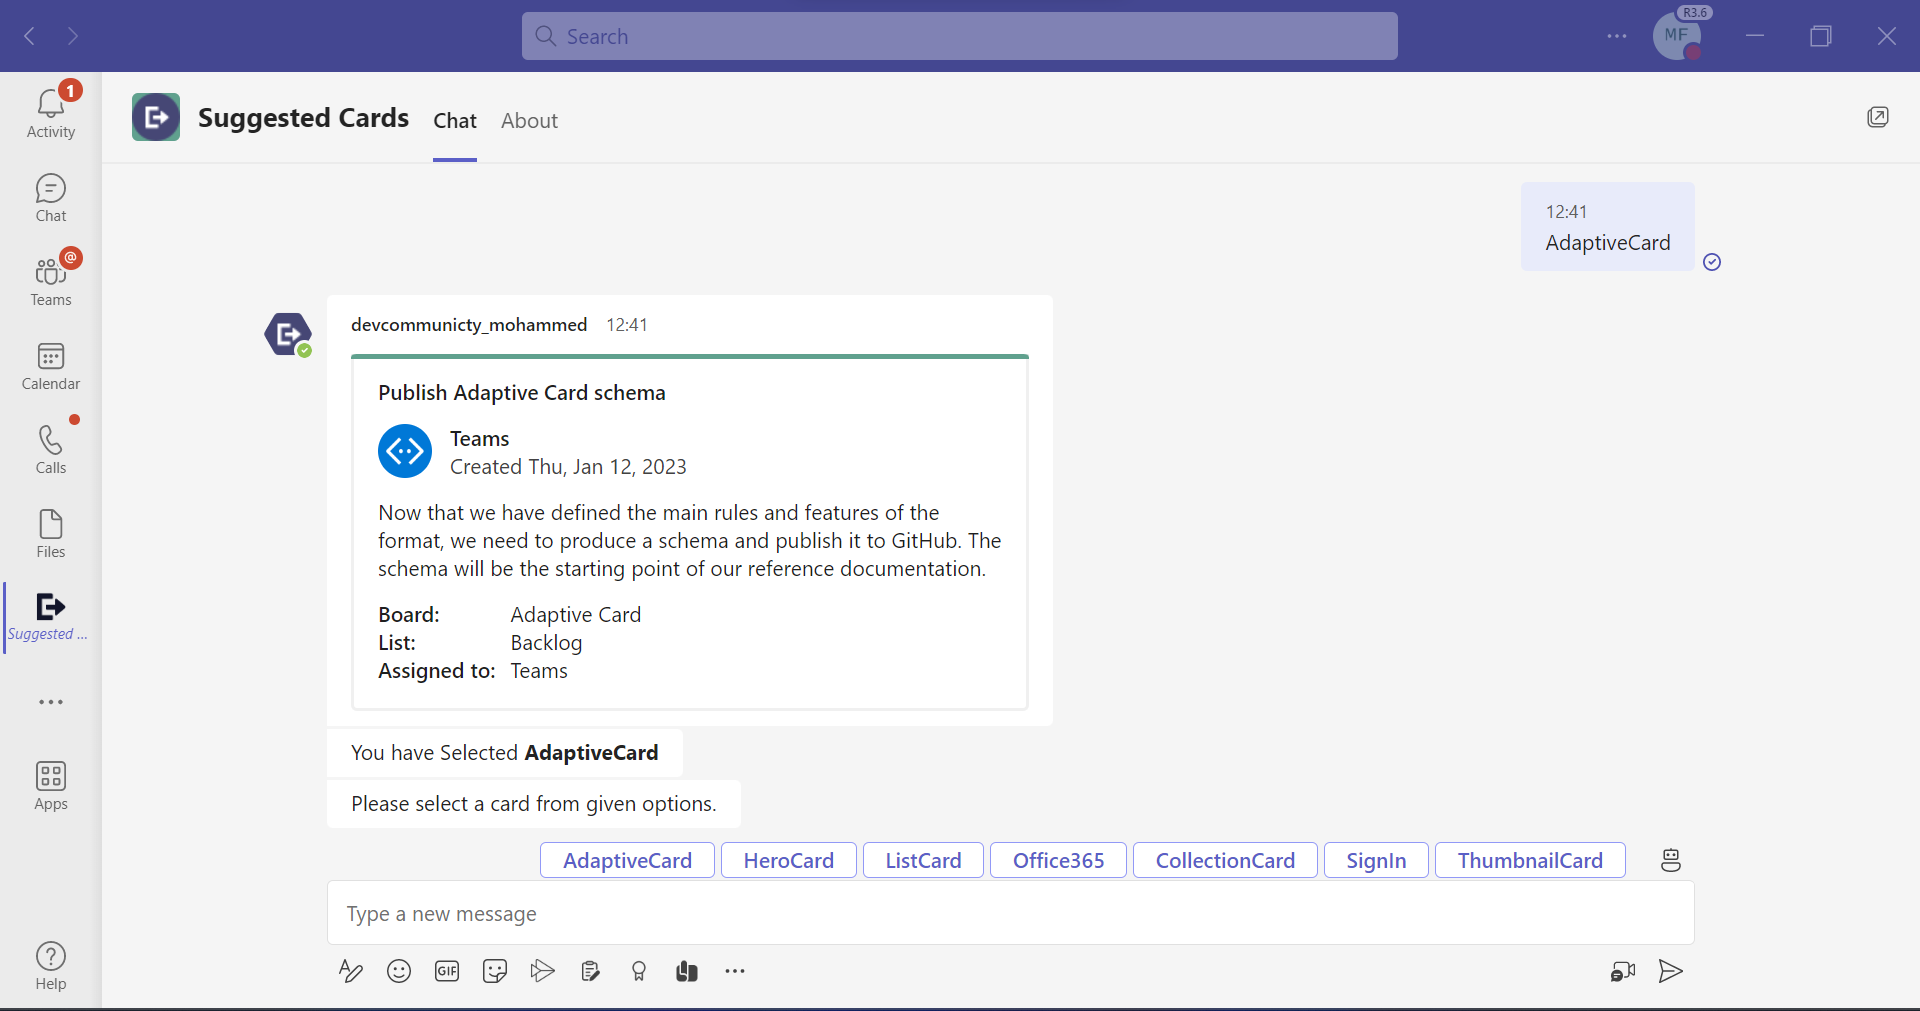Click the bot avatar beside devcommunicty_mohammed
The width and height of the screenshot is (1920, 1011).
click(x=288, y=334)
